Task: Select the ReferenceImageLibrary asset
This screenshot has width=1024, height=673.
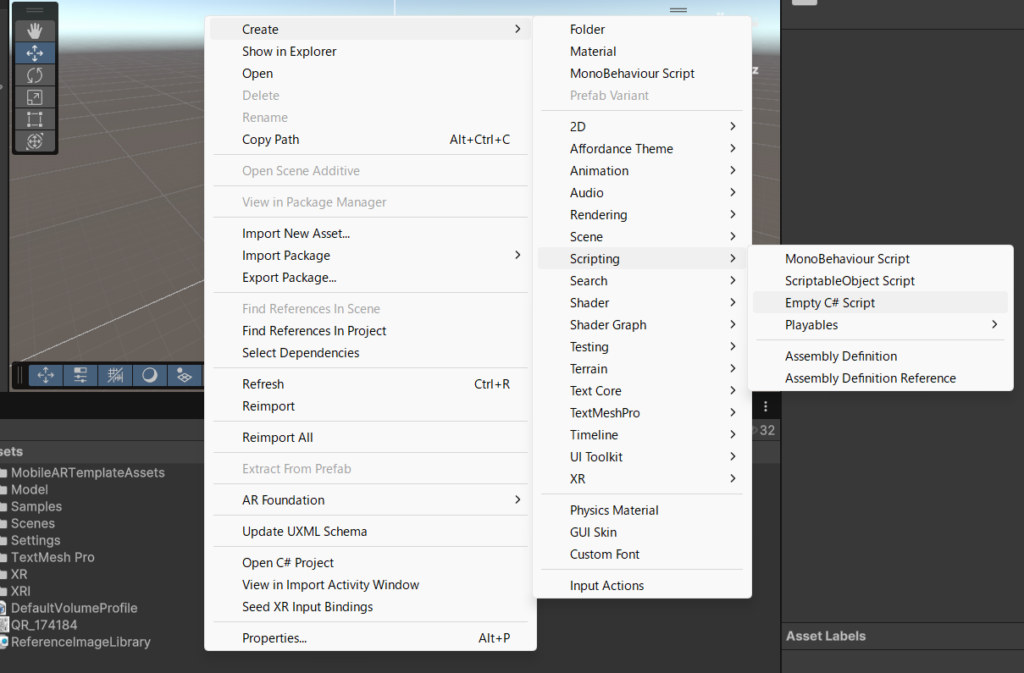Action: pos(80,642)
